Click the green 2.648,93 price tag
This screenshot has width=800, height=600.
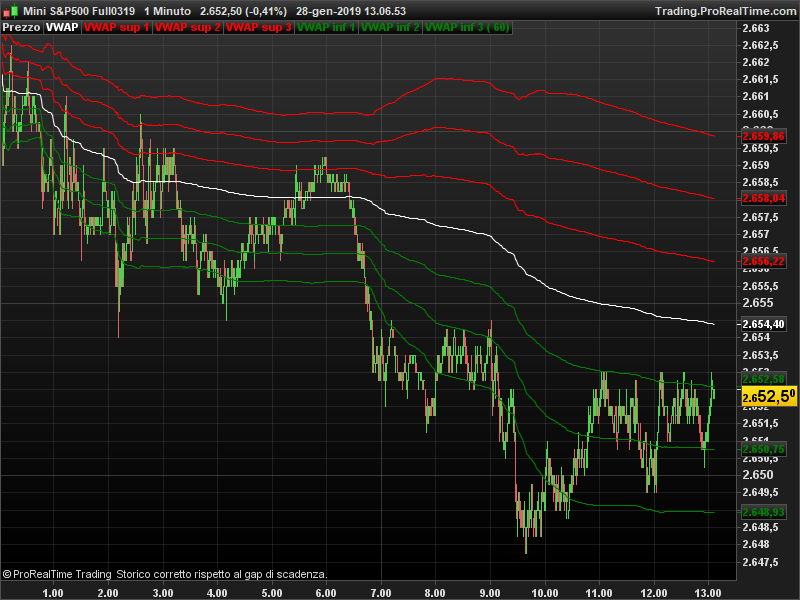(x=763, y=512)
